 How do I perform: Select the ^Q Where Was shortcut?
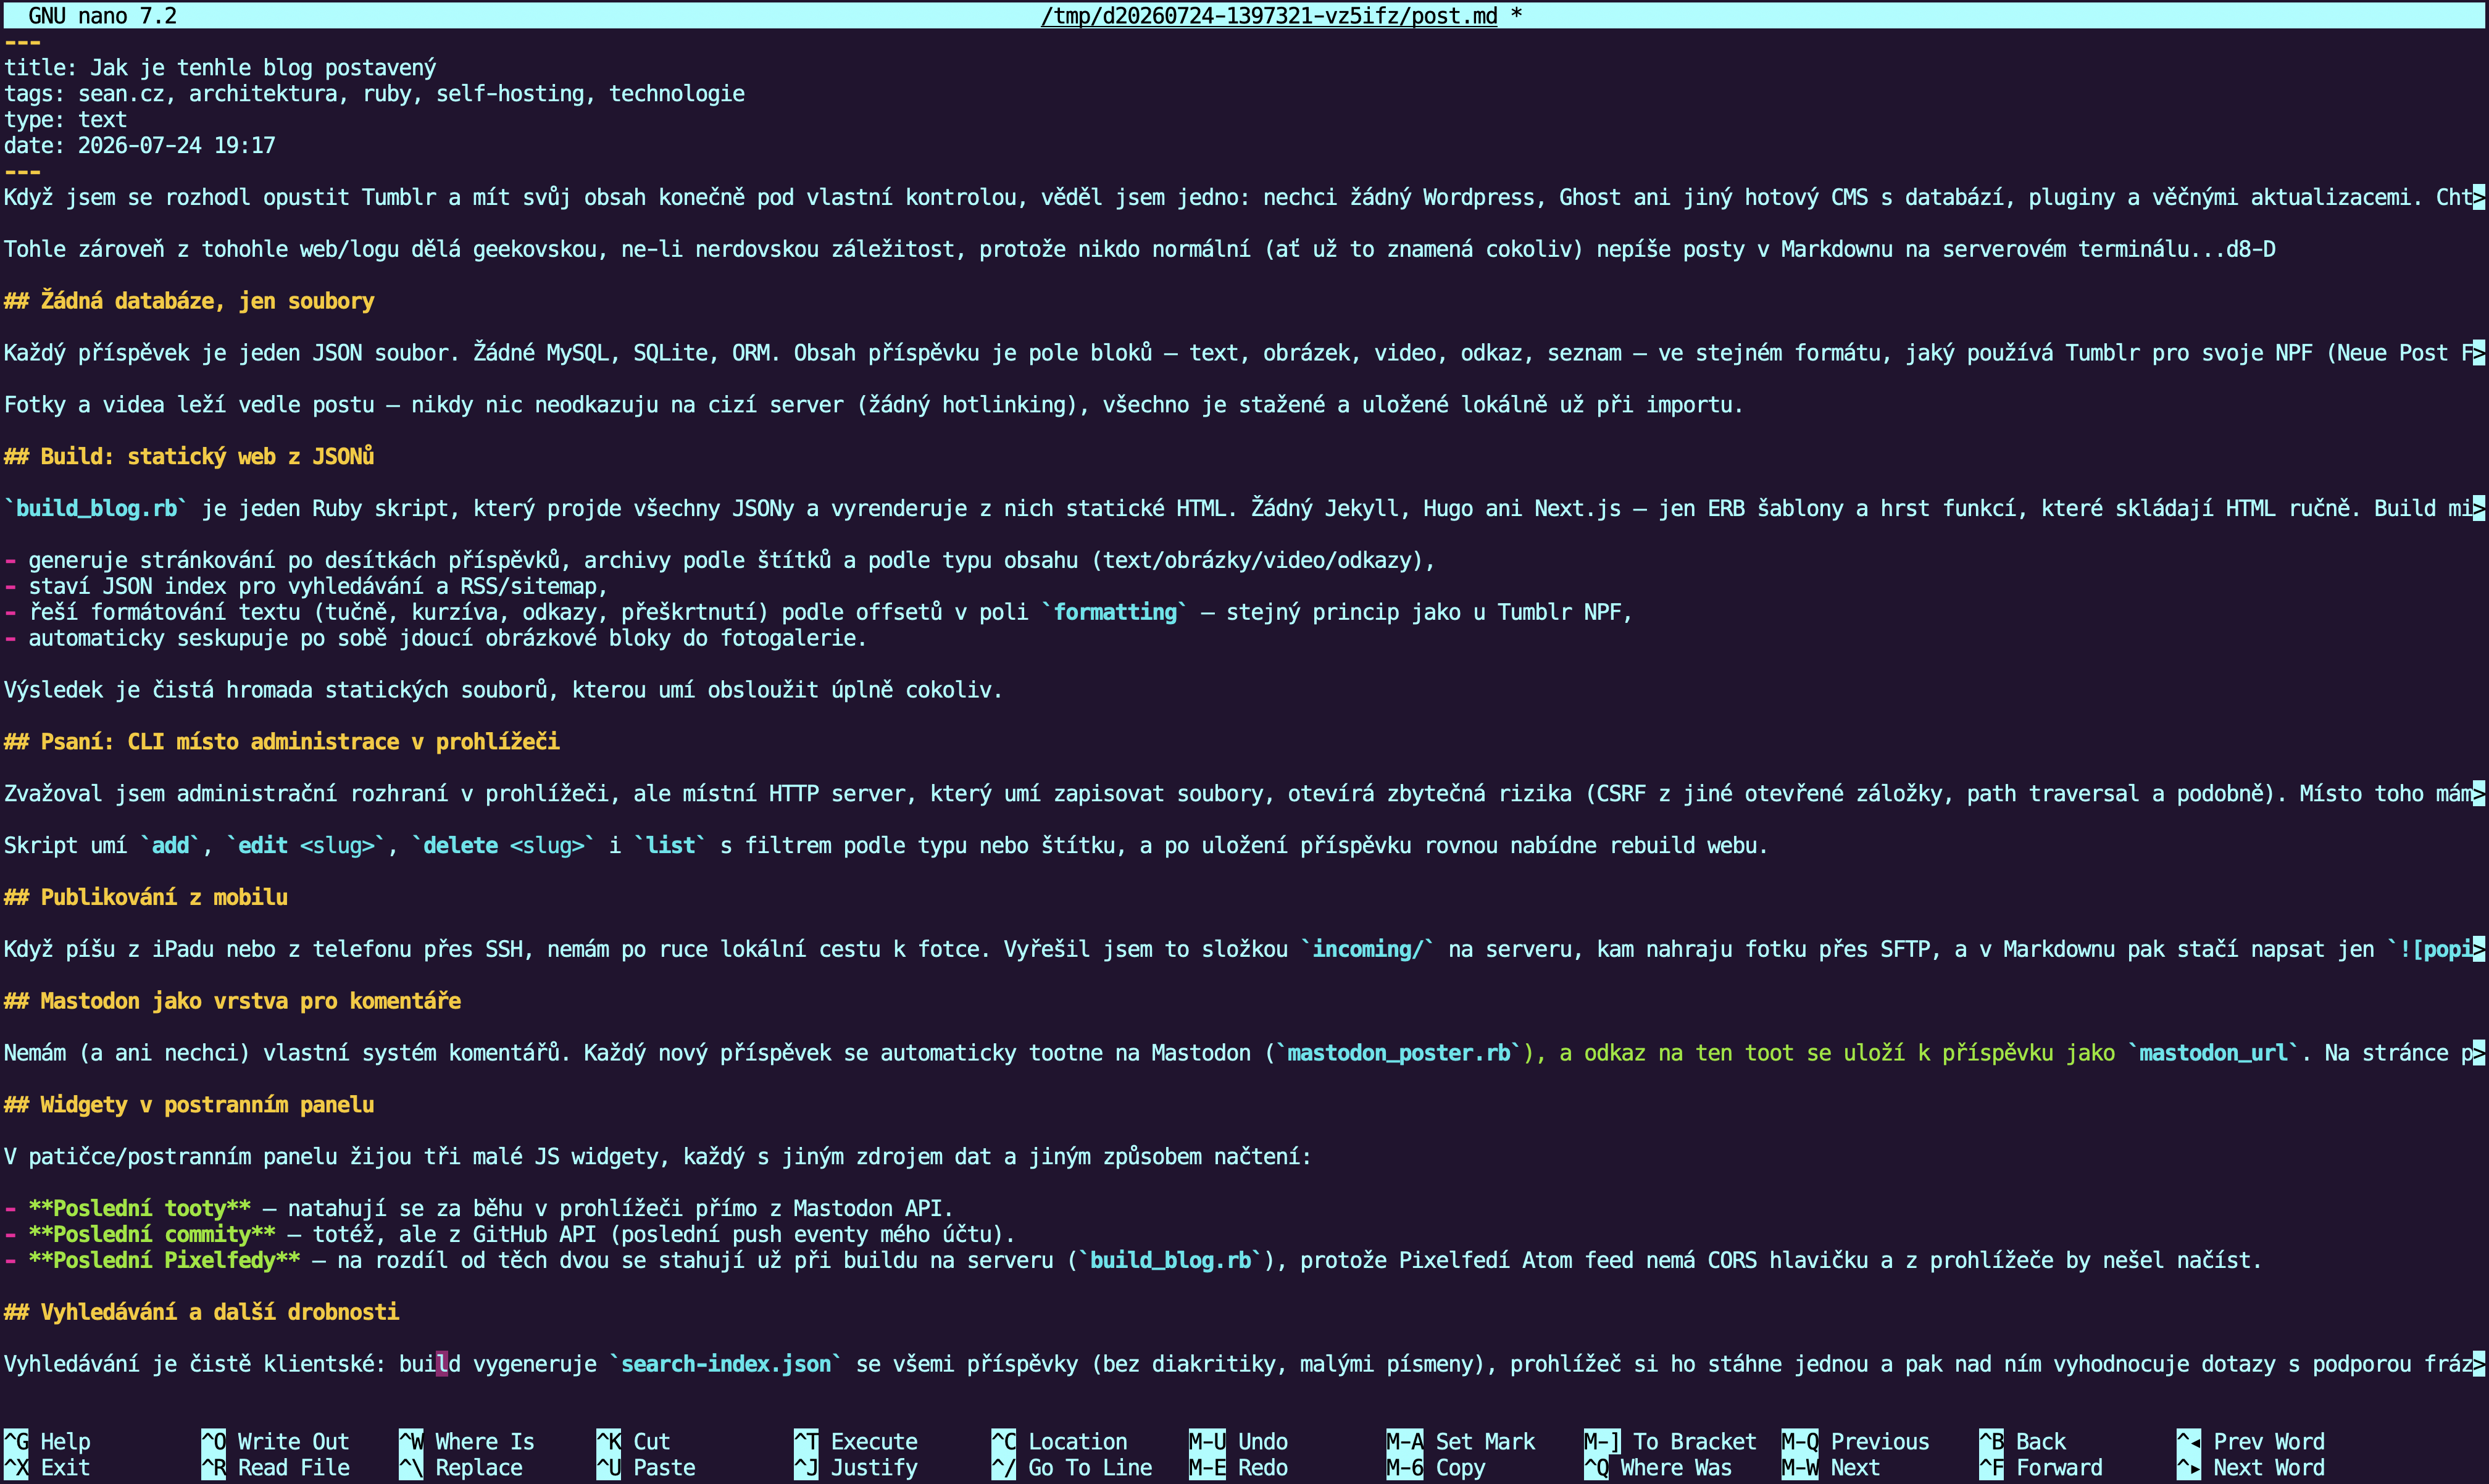pyautogui.click(x=1658, y=1467)
